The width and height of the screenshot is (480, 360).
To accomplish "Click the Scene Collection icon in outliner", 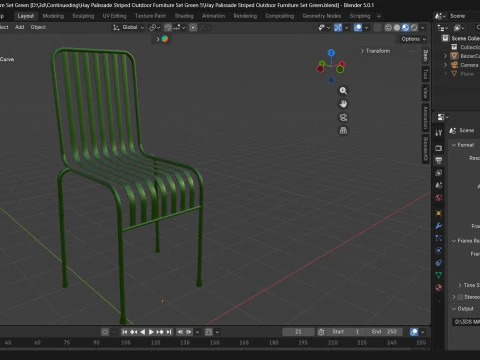I will point(445,38).
